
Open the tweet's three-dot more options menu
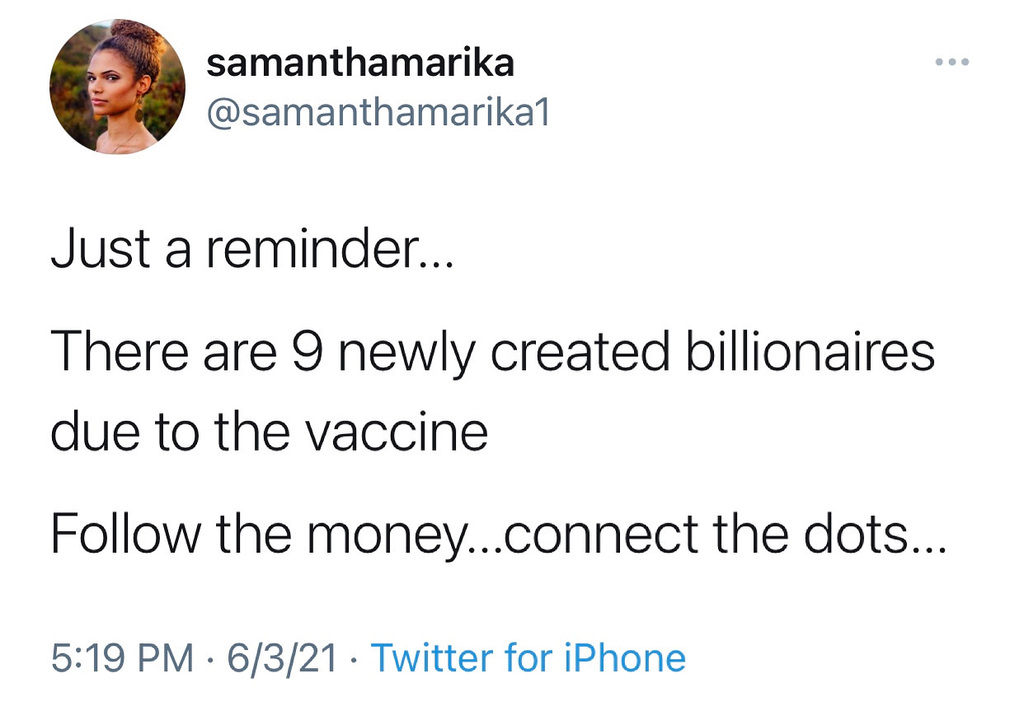coord(952,62)
